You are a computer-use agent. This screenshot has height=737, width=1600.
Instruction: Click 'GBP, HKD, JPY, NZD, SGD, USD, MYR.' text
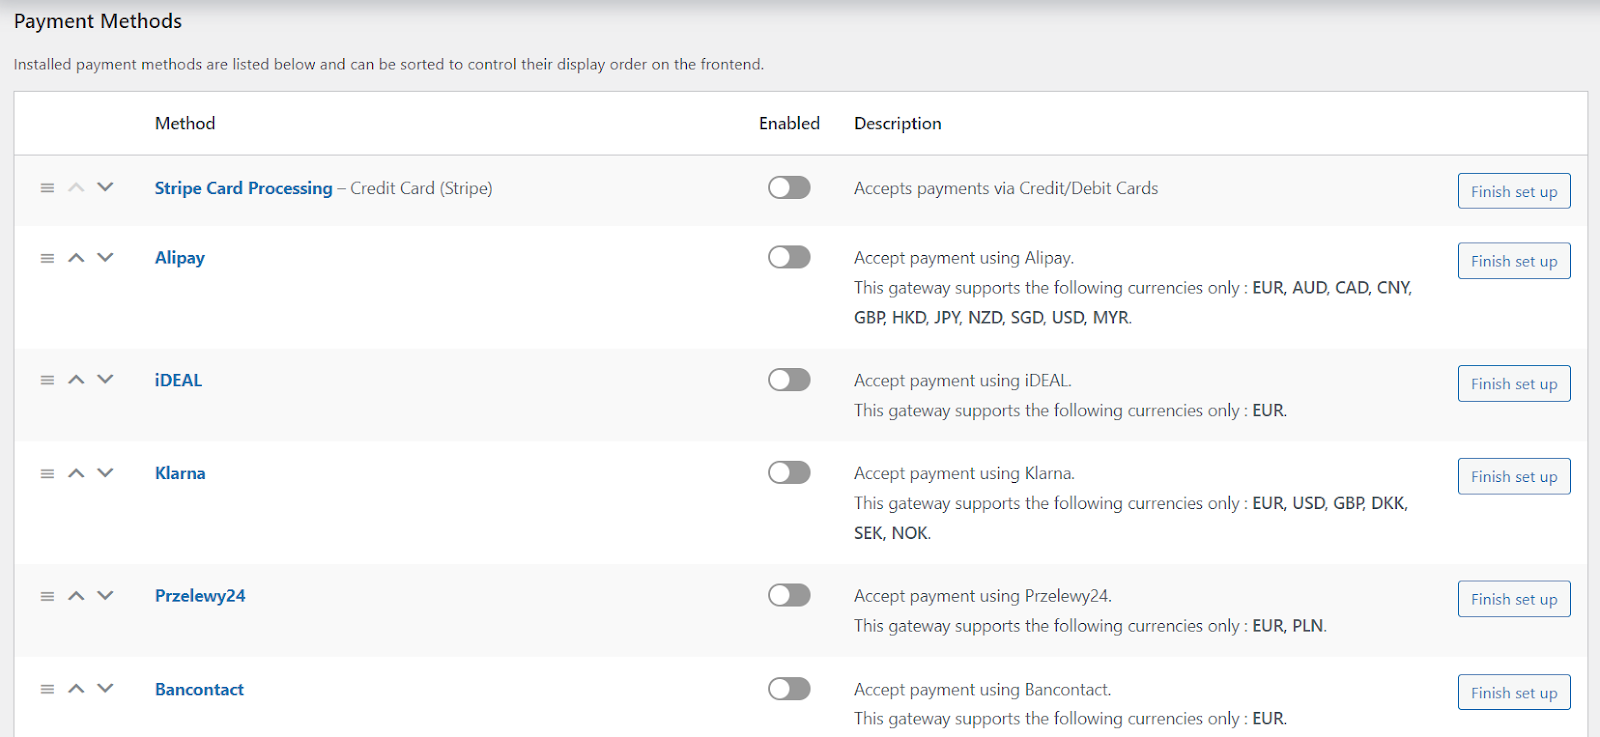coord(993,318)
